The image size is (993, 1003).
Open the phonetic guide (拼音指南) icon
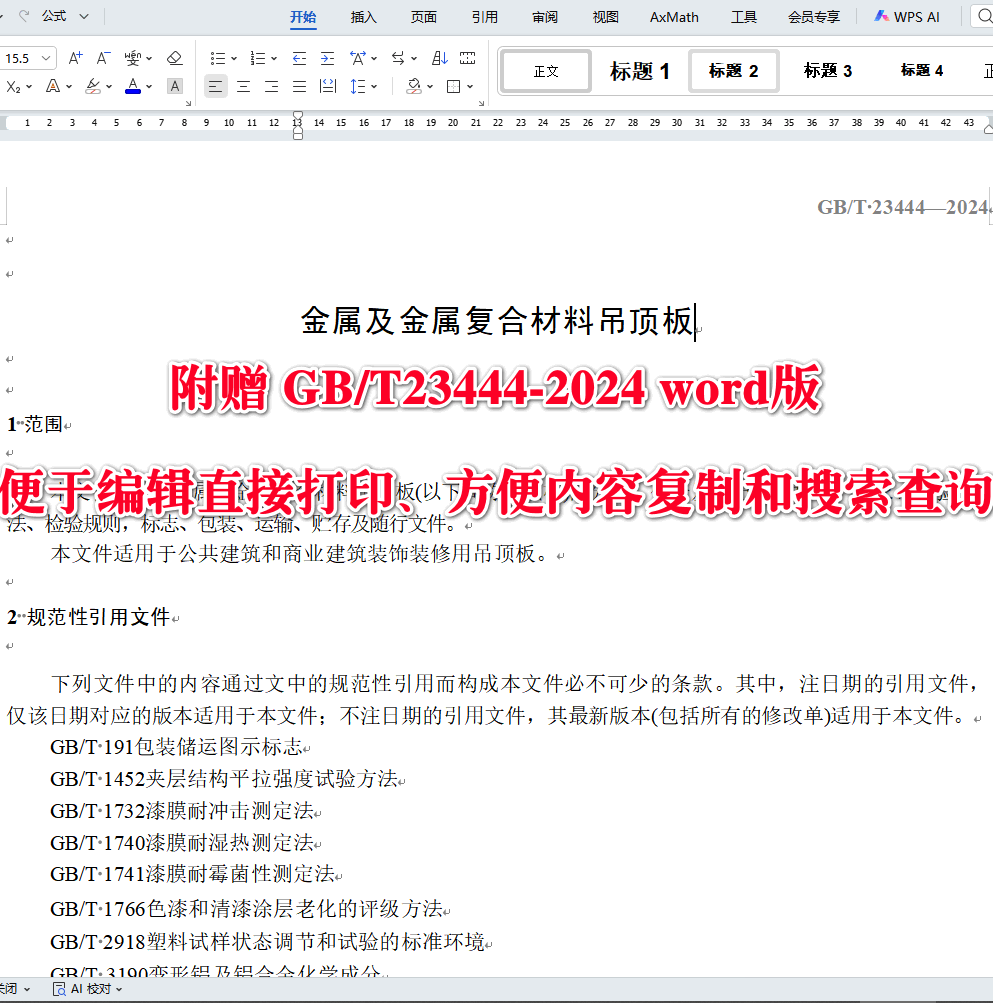(131, 57)
